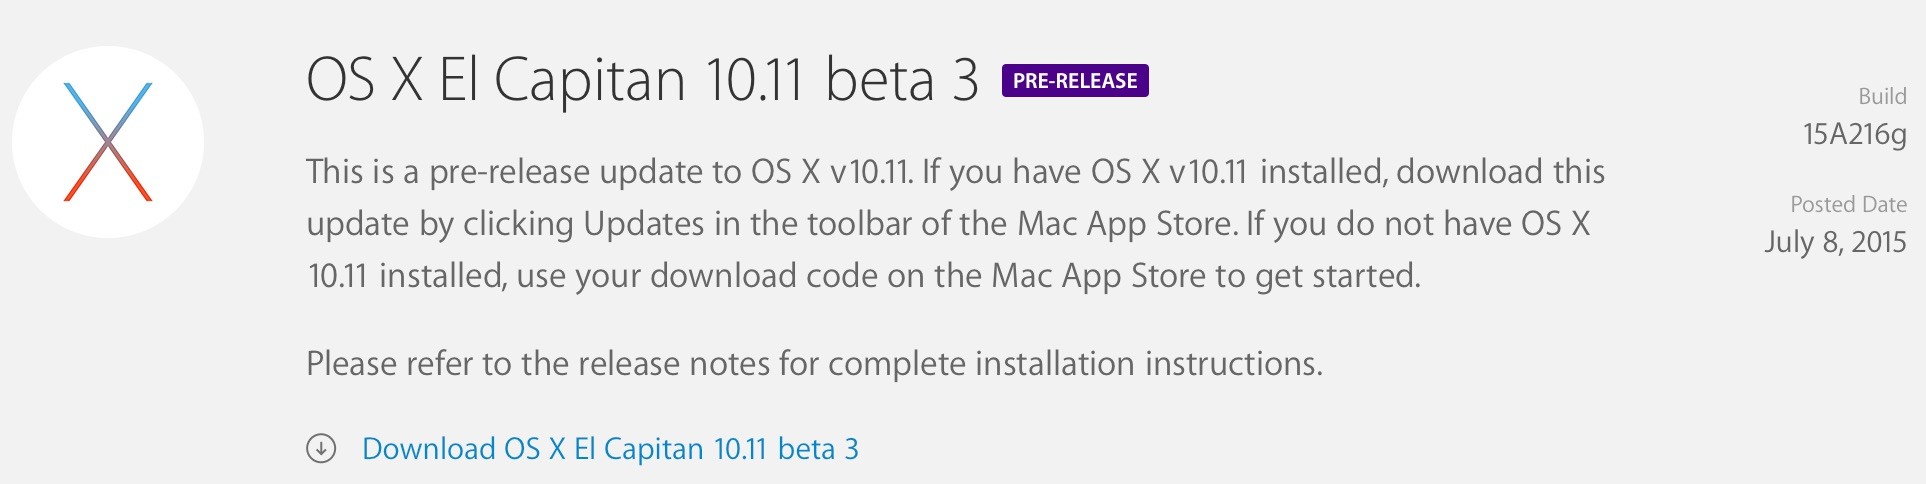
Task: Click the circled download arrow icon
Action: 321,449
